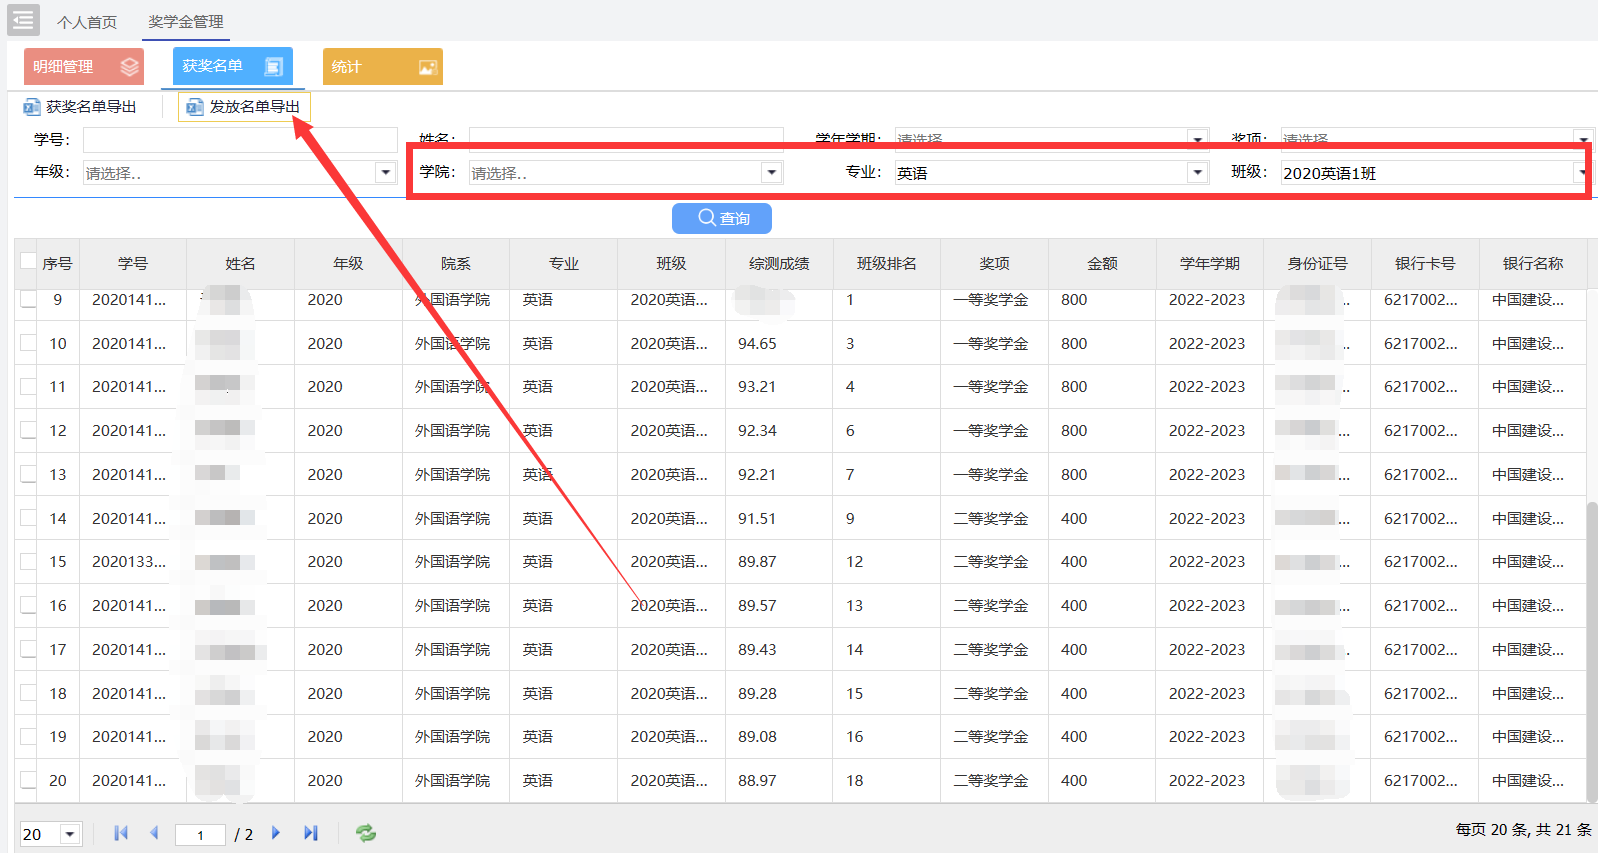Image resolution: width=1598 pixels, height=853 pixels.
Task: Open the 专业 dropdown showing 英语
Action: pyautogui.click(x=1197, y=173)
